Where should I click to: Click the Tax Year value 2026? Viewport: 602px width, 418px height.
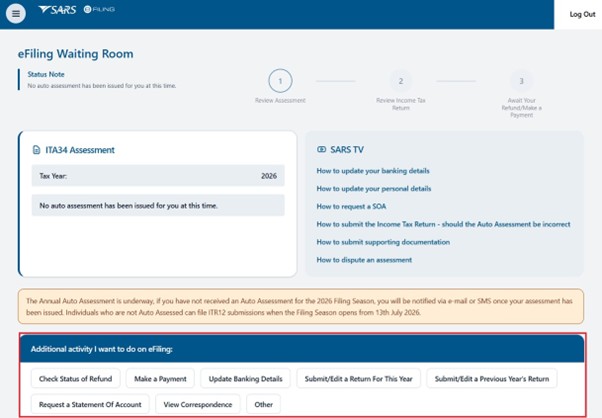[269, 176]
